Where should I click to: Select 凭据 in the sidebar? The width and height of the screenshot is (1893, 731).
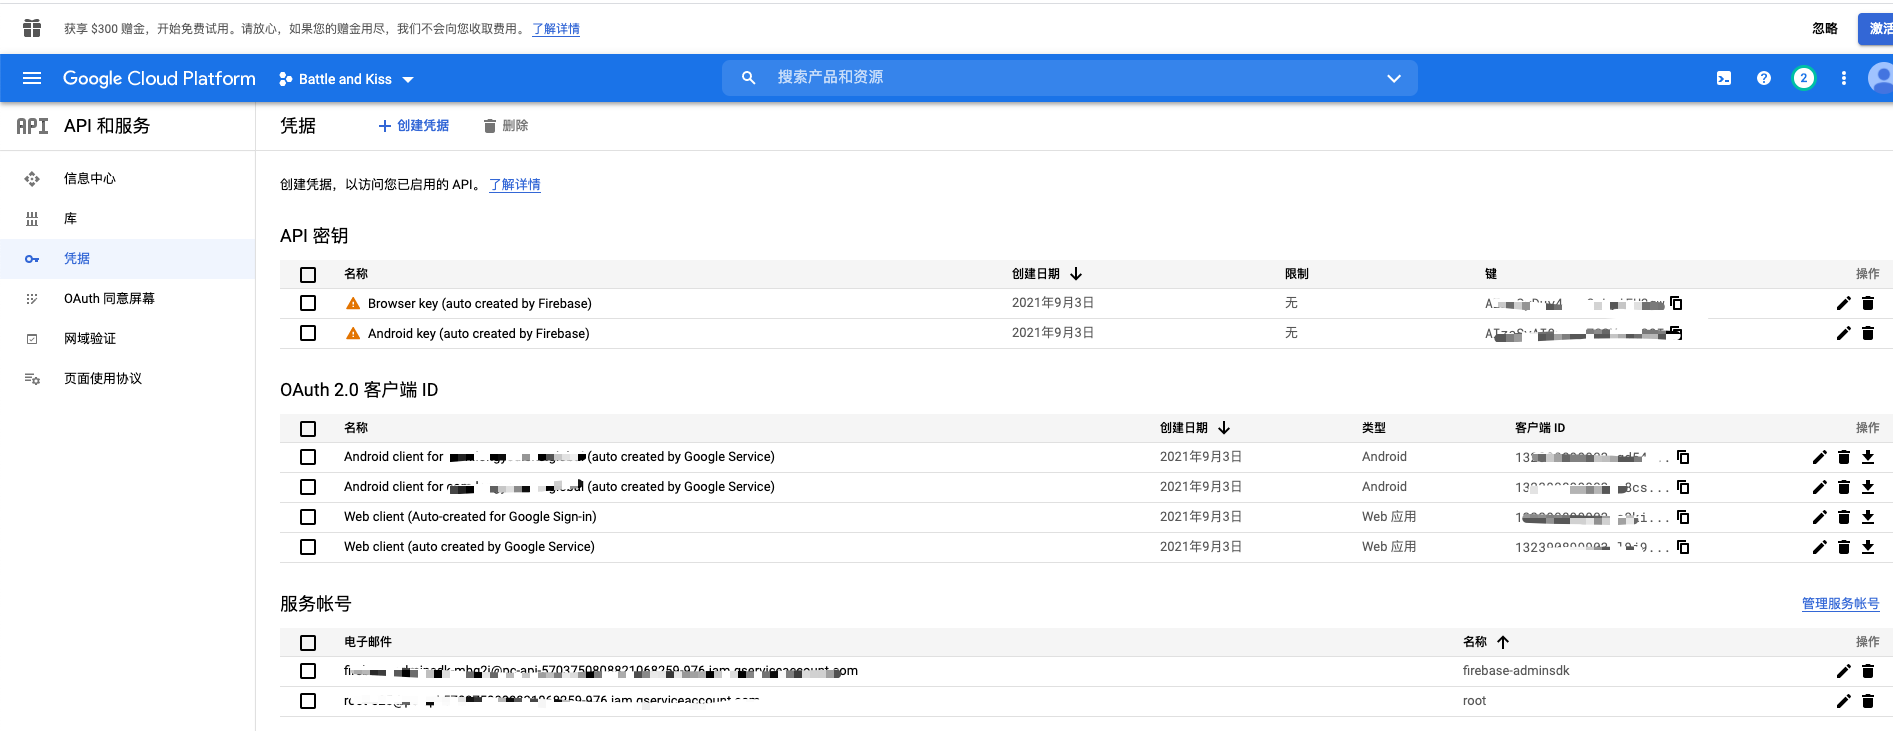click(128, 259)
